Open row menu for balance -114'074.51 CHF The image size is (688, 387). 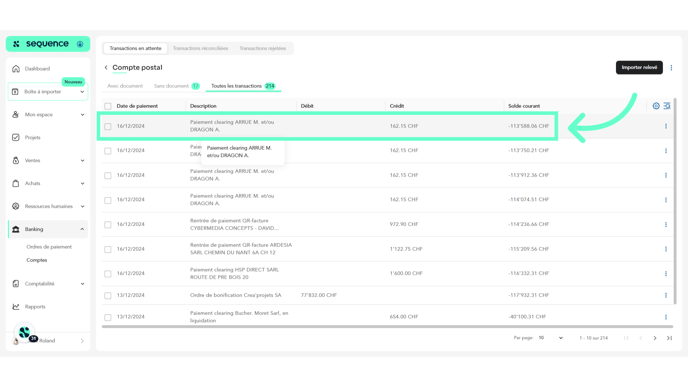(666, 200)
